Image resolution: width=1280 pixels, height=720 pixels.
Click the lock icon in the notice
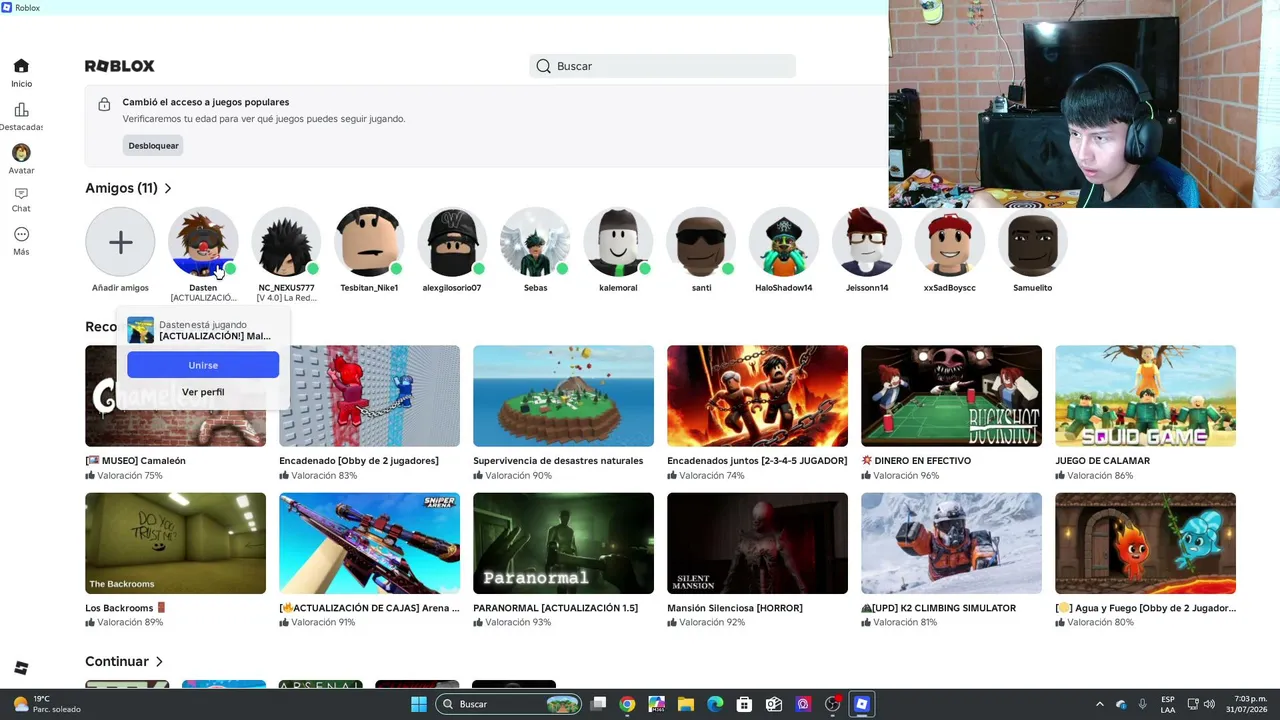tap(104, 104)
